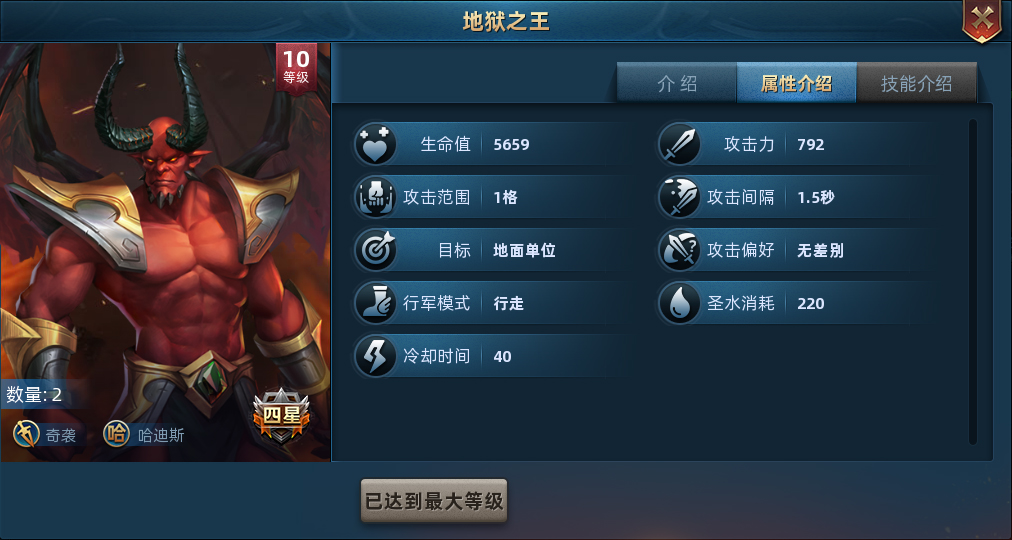Click the 攻击范围 range icon
Image resolution: width=1012 pixels, height=540 pixels.
coord(375,197)
